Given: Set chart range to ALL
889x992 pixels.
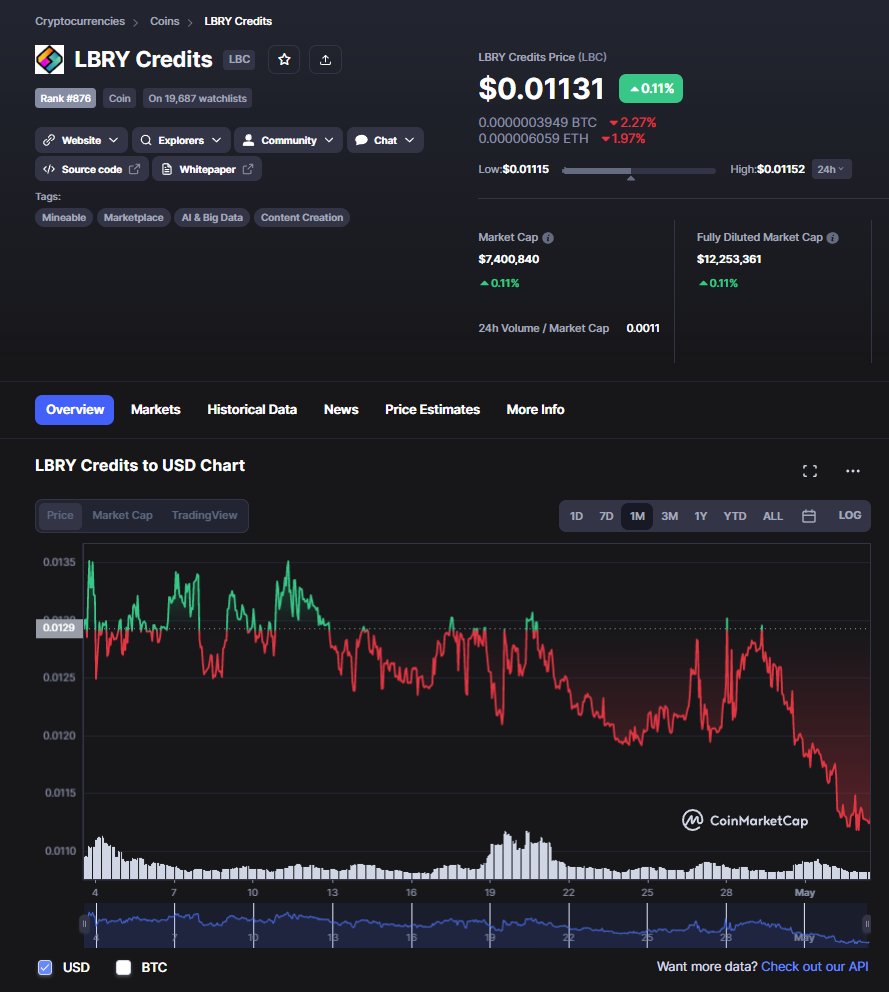Looking at the screenshot, I should [773, 516].
